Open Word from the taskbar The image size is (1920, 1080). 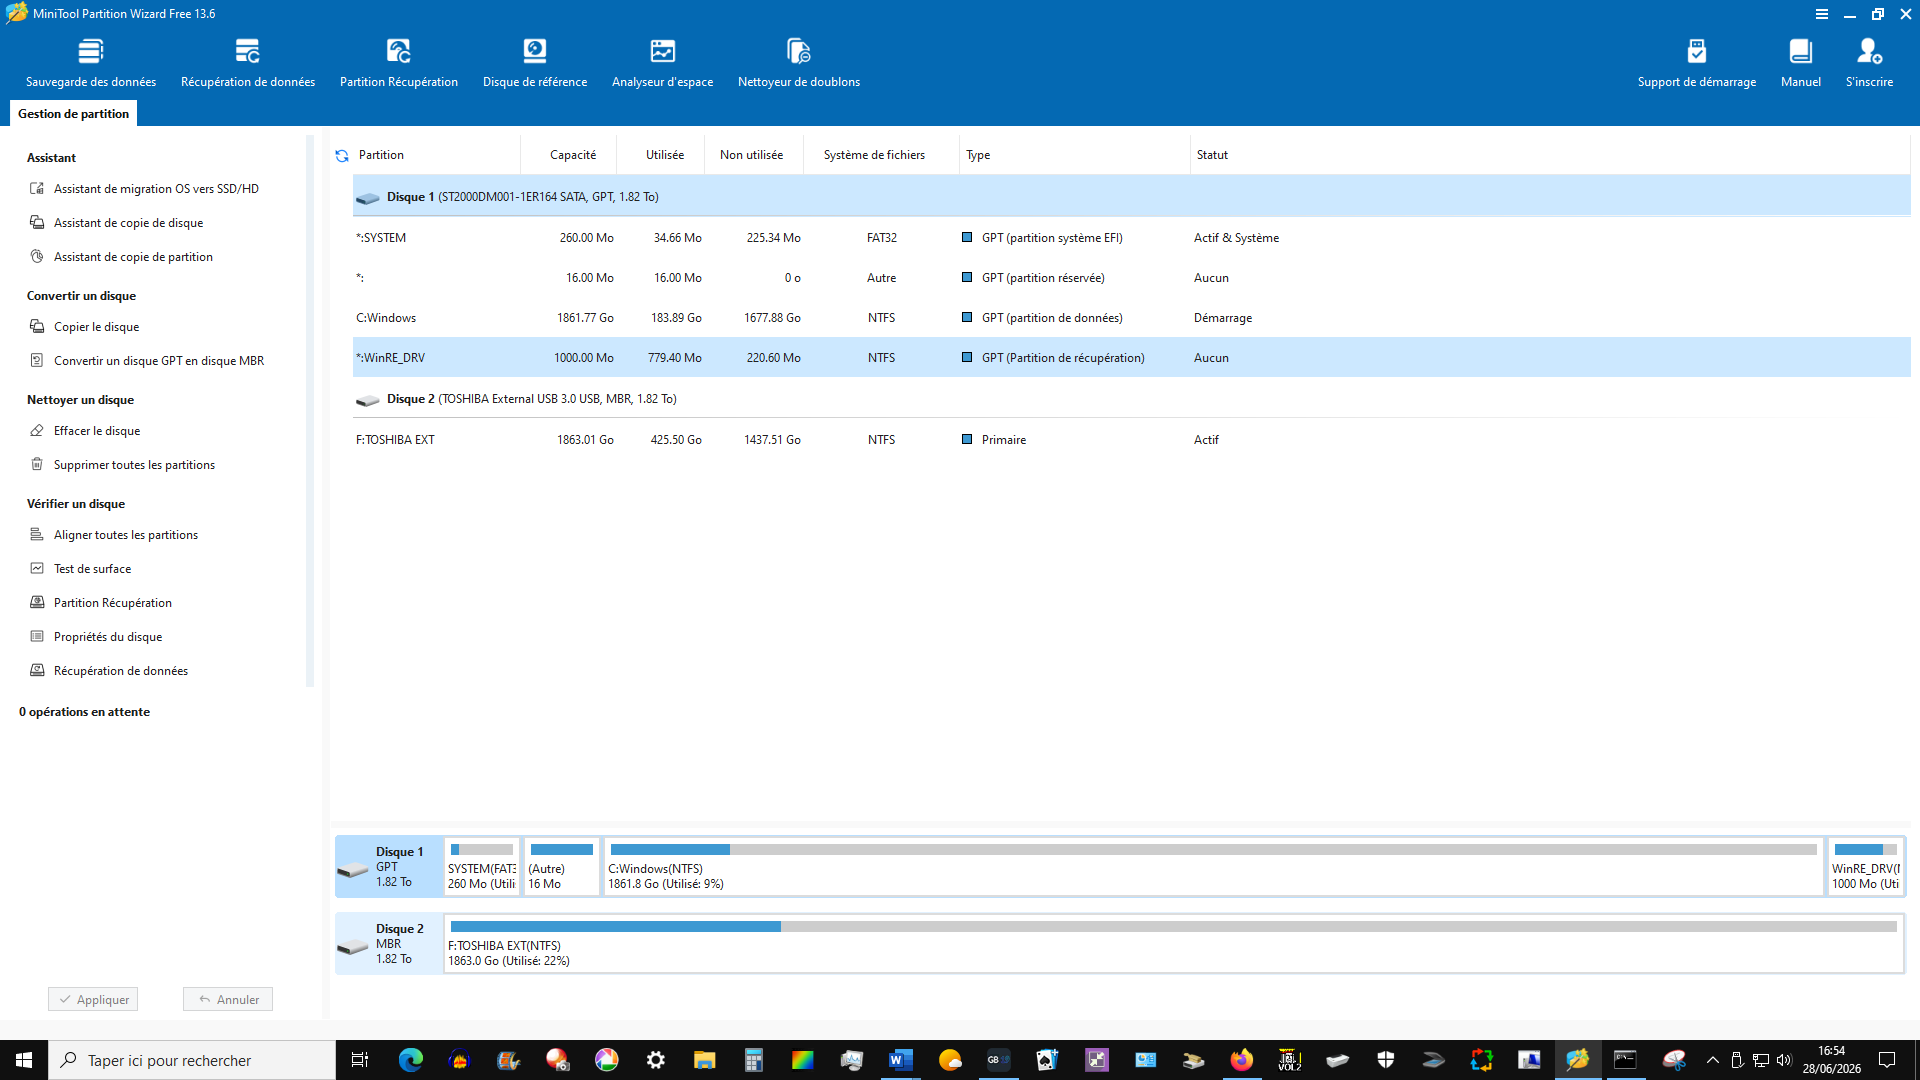(900, 1060)
